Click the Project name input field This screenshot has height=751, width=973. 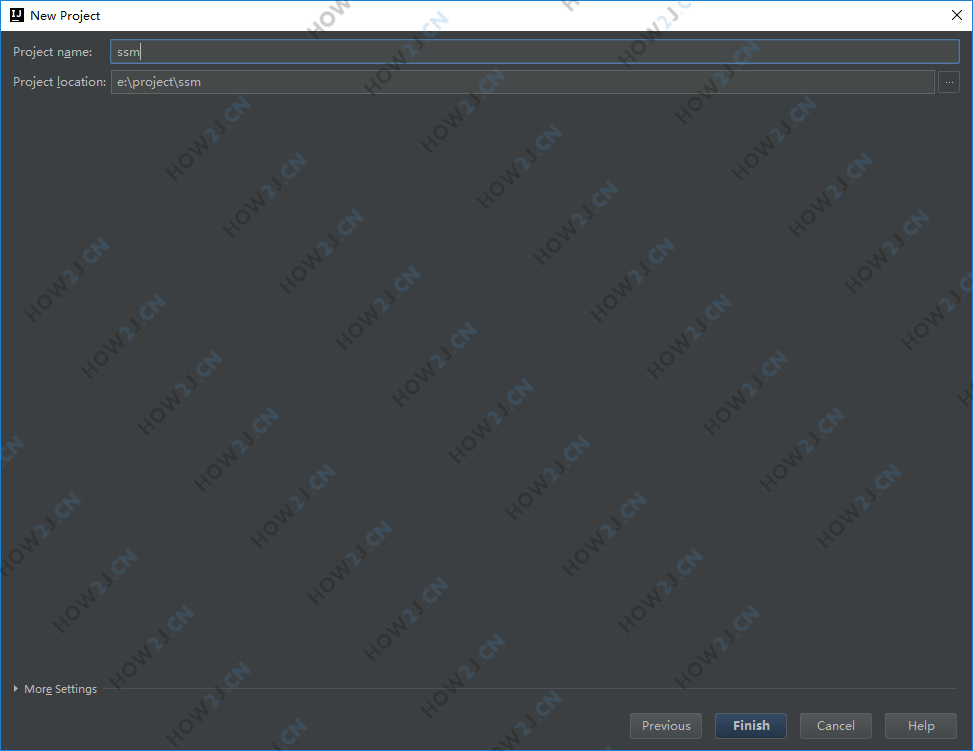(535, 52)
